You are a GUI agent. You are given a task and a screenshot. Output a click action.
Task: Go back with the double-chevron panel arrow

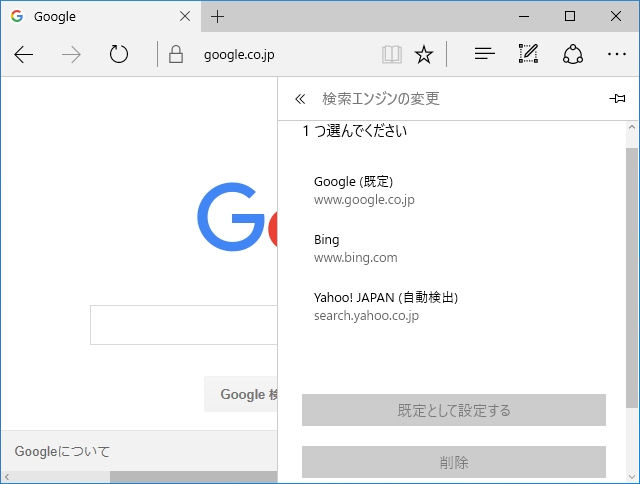[x=300, y=99]
